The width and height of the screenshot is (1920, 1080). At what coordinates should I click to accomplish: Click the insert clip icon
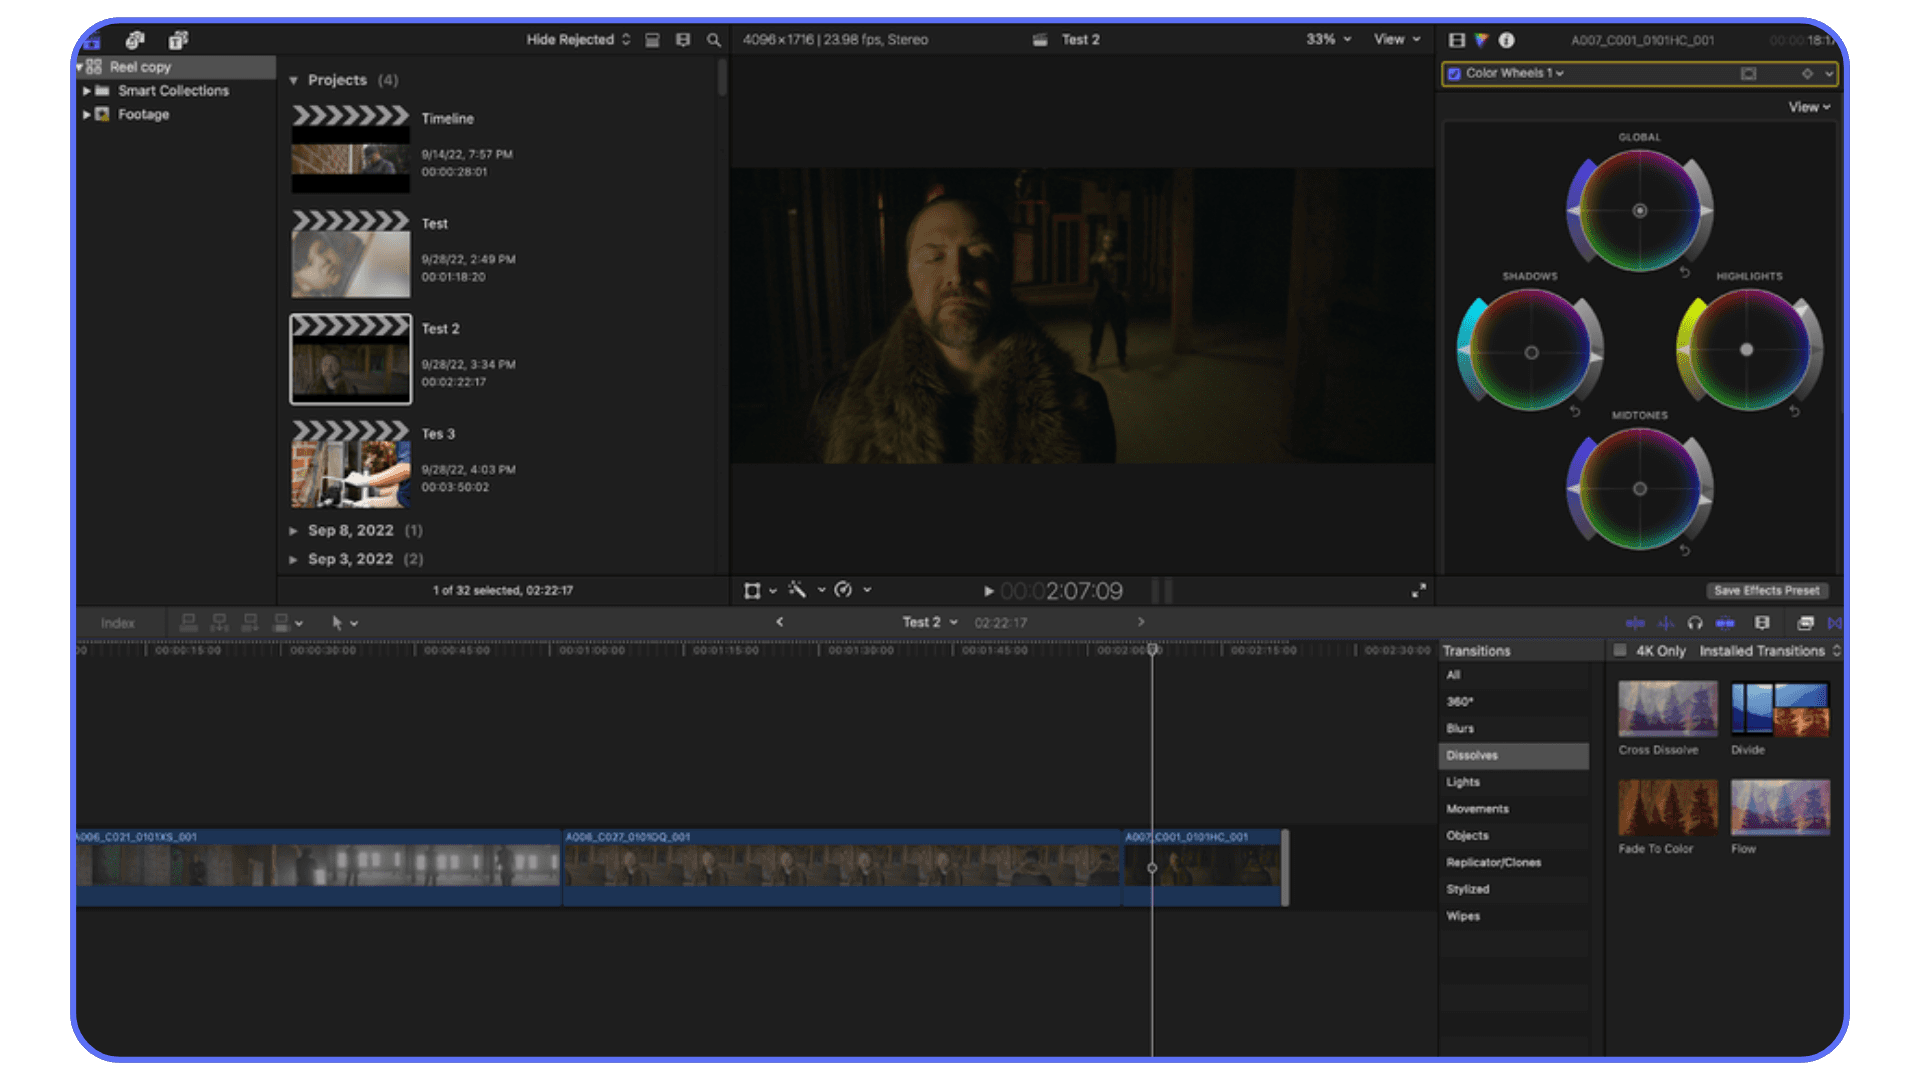pyautogui.click(x=219, y=623)
